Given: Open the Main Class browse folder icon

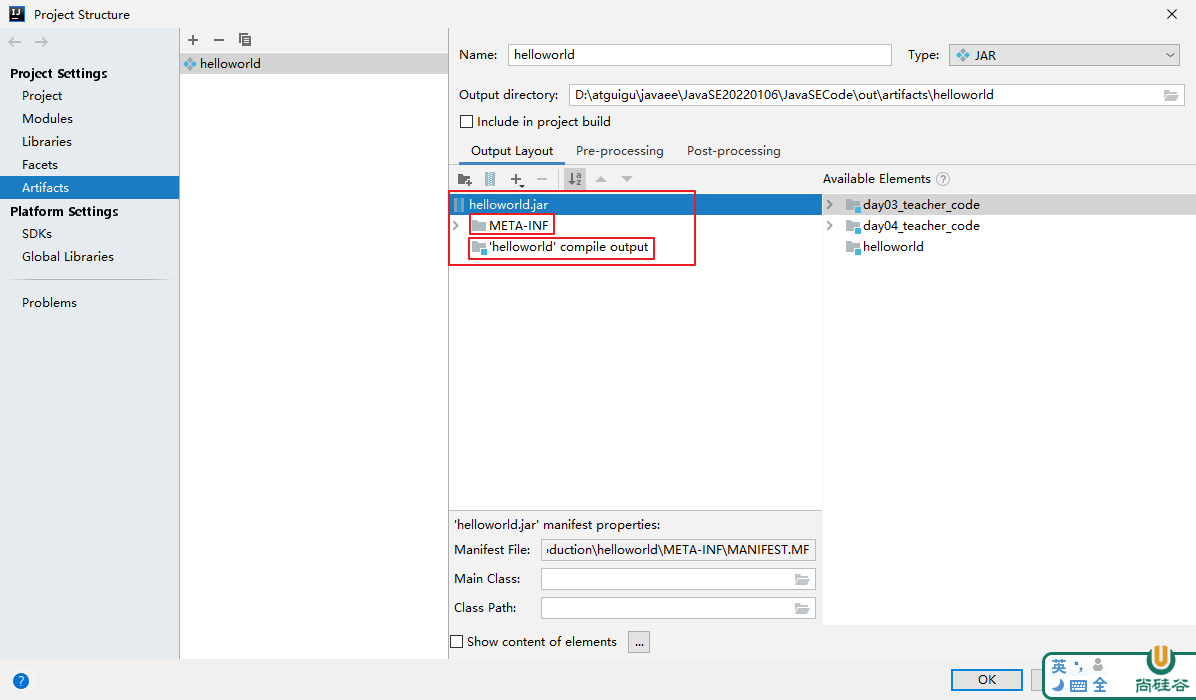Looking at the screenshot, I should coord(802,579).
